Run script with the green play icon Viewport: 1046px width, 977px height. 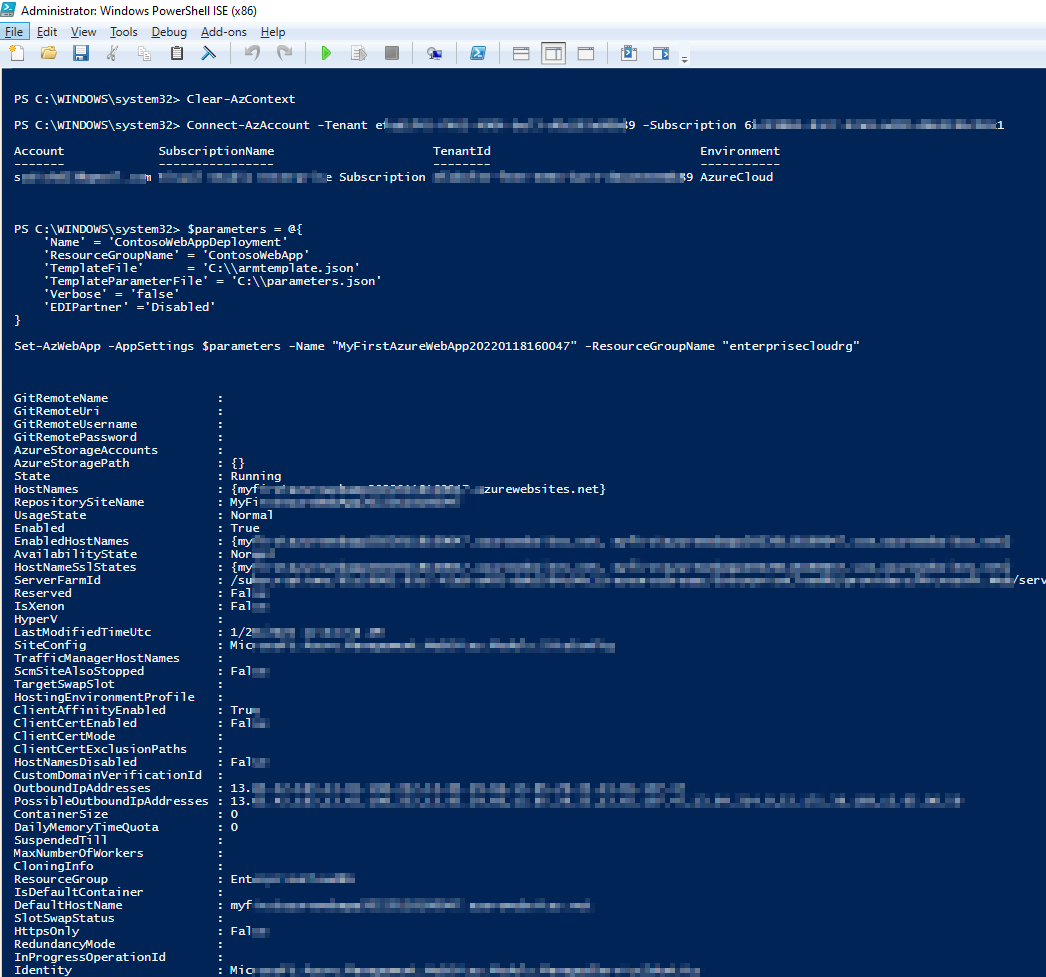tap(326, 53)
